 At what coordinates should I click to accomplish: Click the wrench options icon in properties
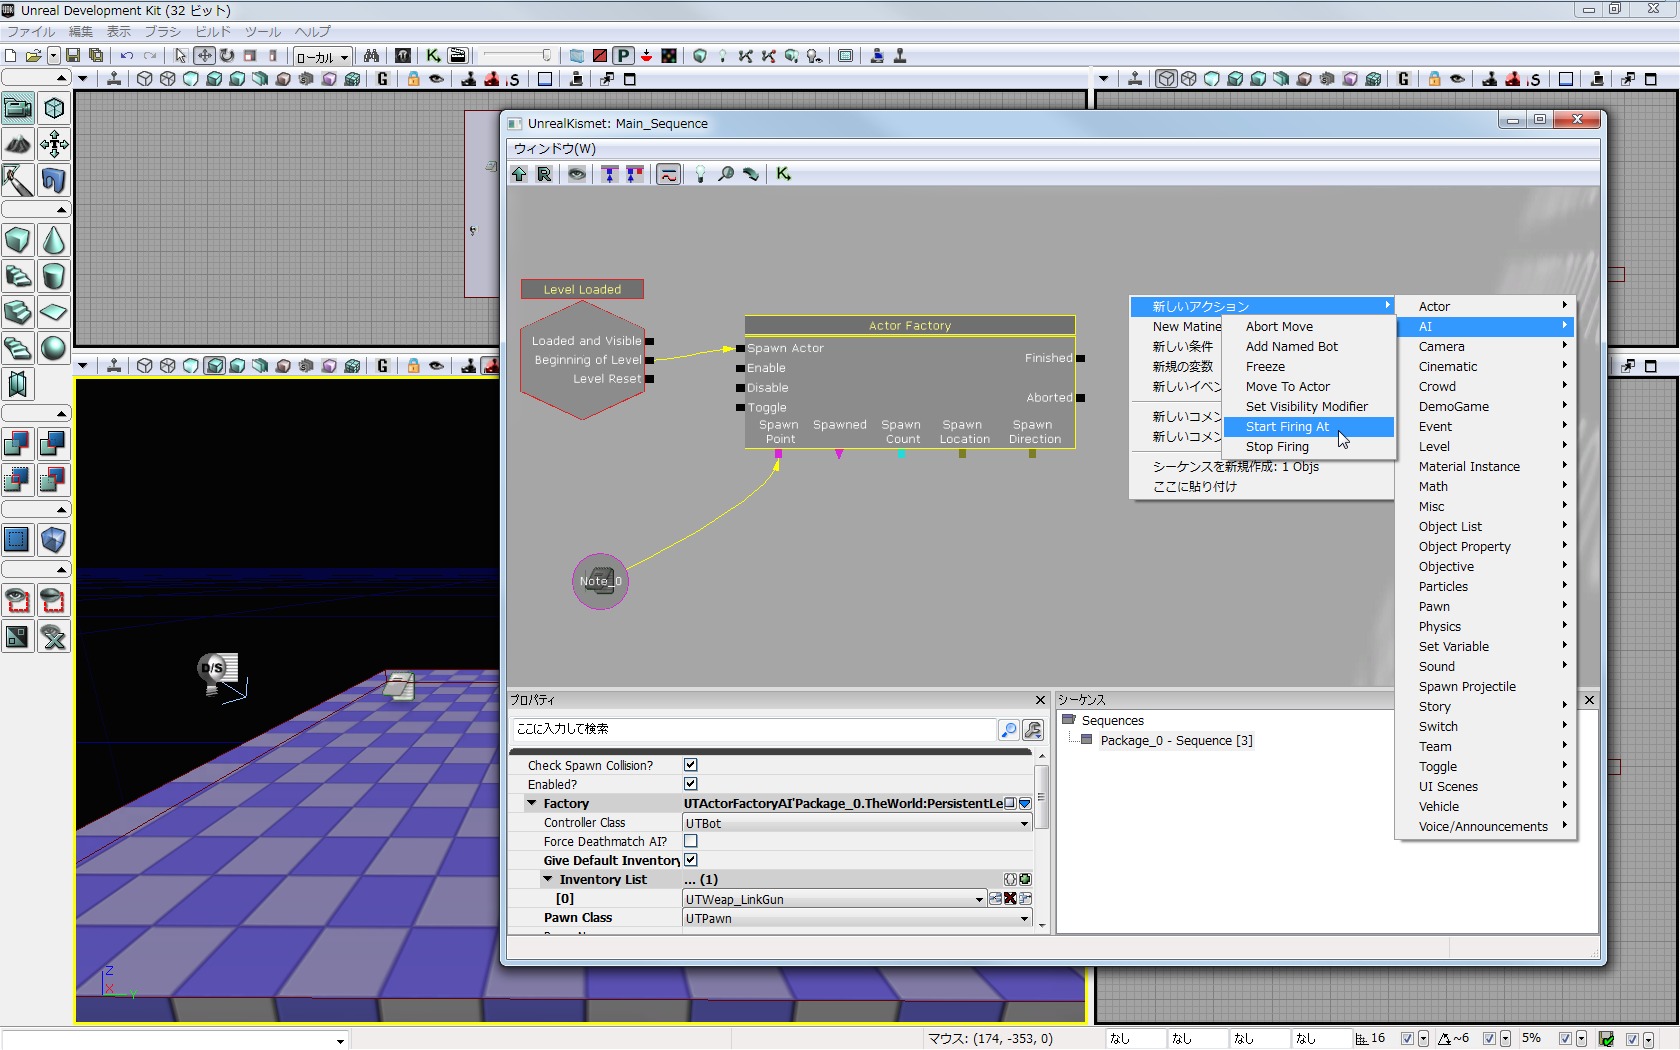click(1033, 730)
